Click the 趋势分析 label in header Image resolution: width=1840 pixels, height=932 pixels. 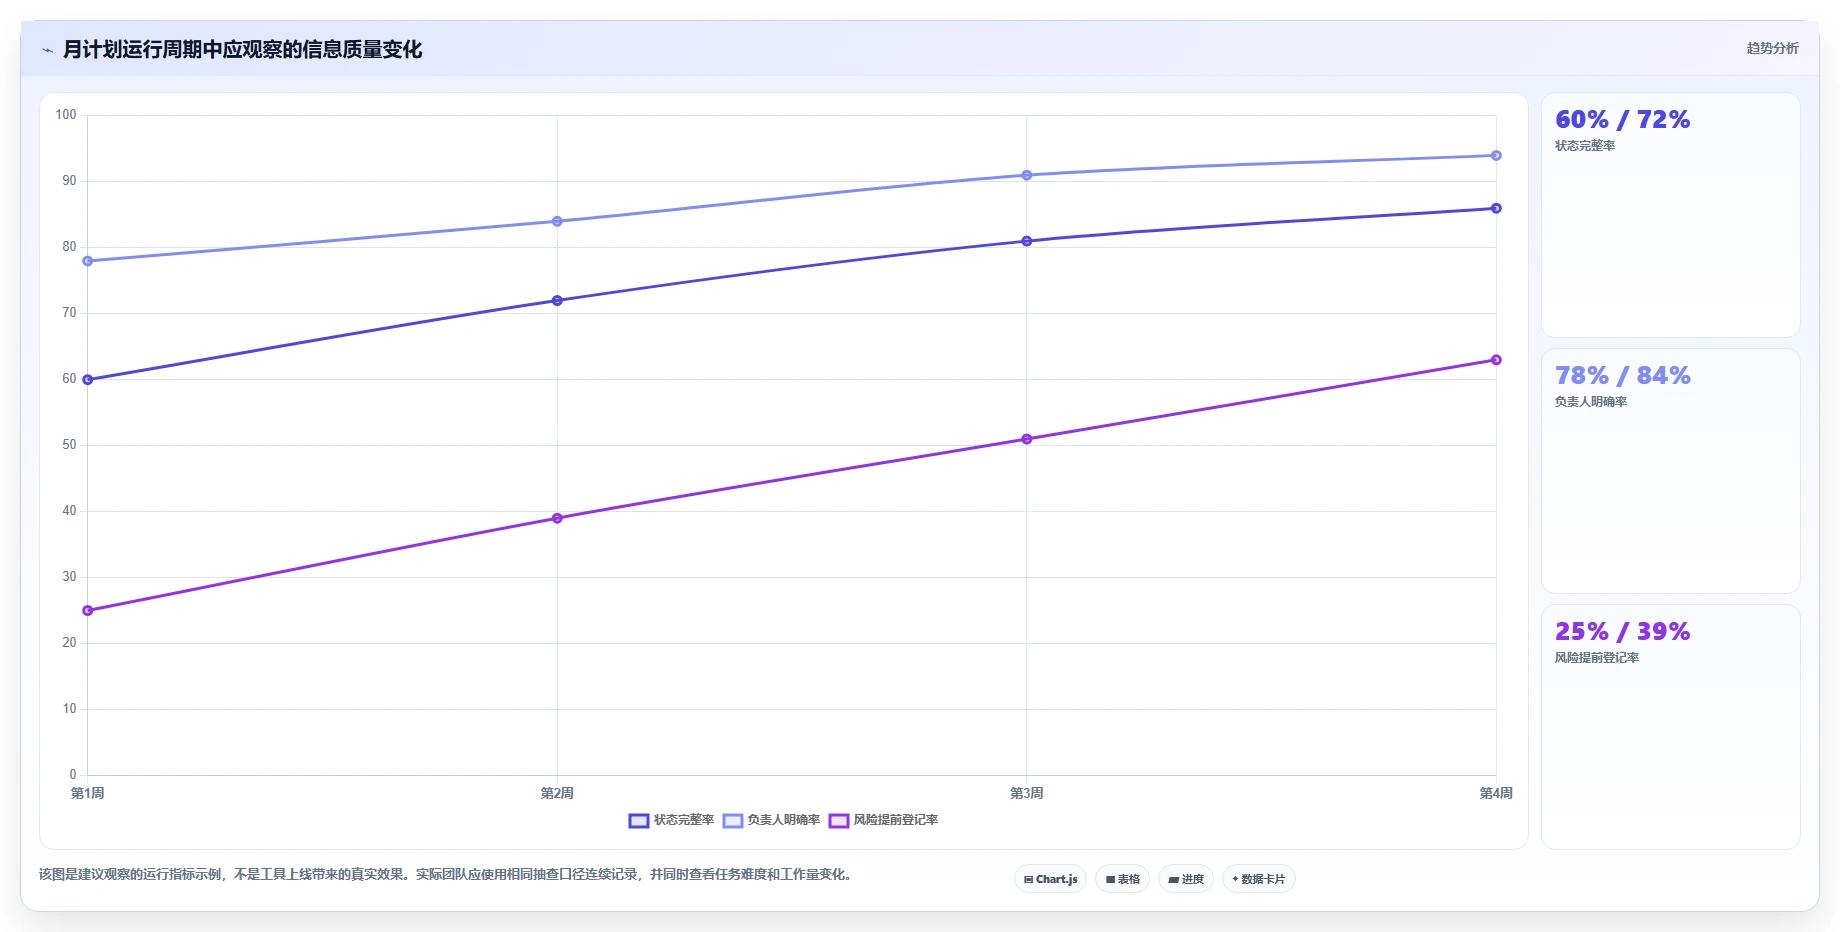(x=1772, y=48)
